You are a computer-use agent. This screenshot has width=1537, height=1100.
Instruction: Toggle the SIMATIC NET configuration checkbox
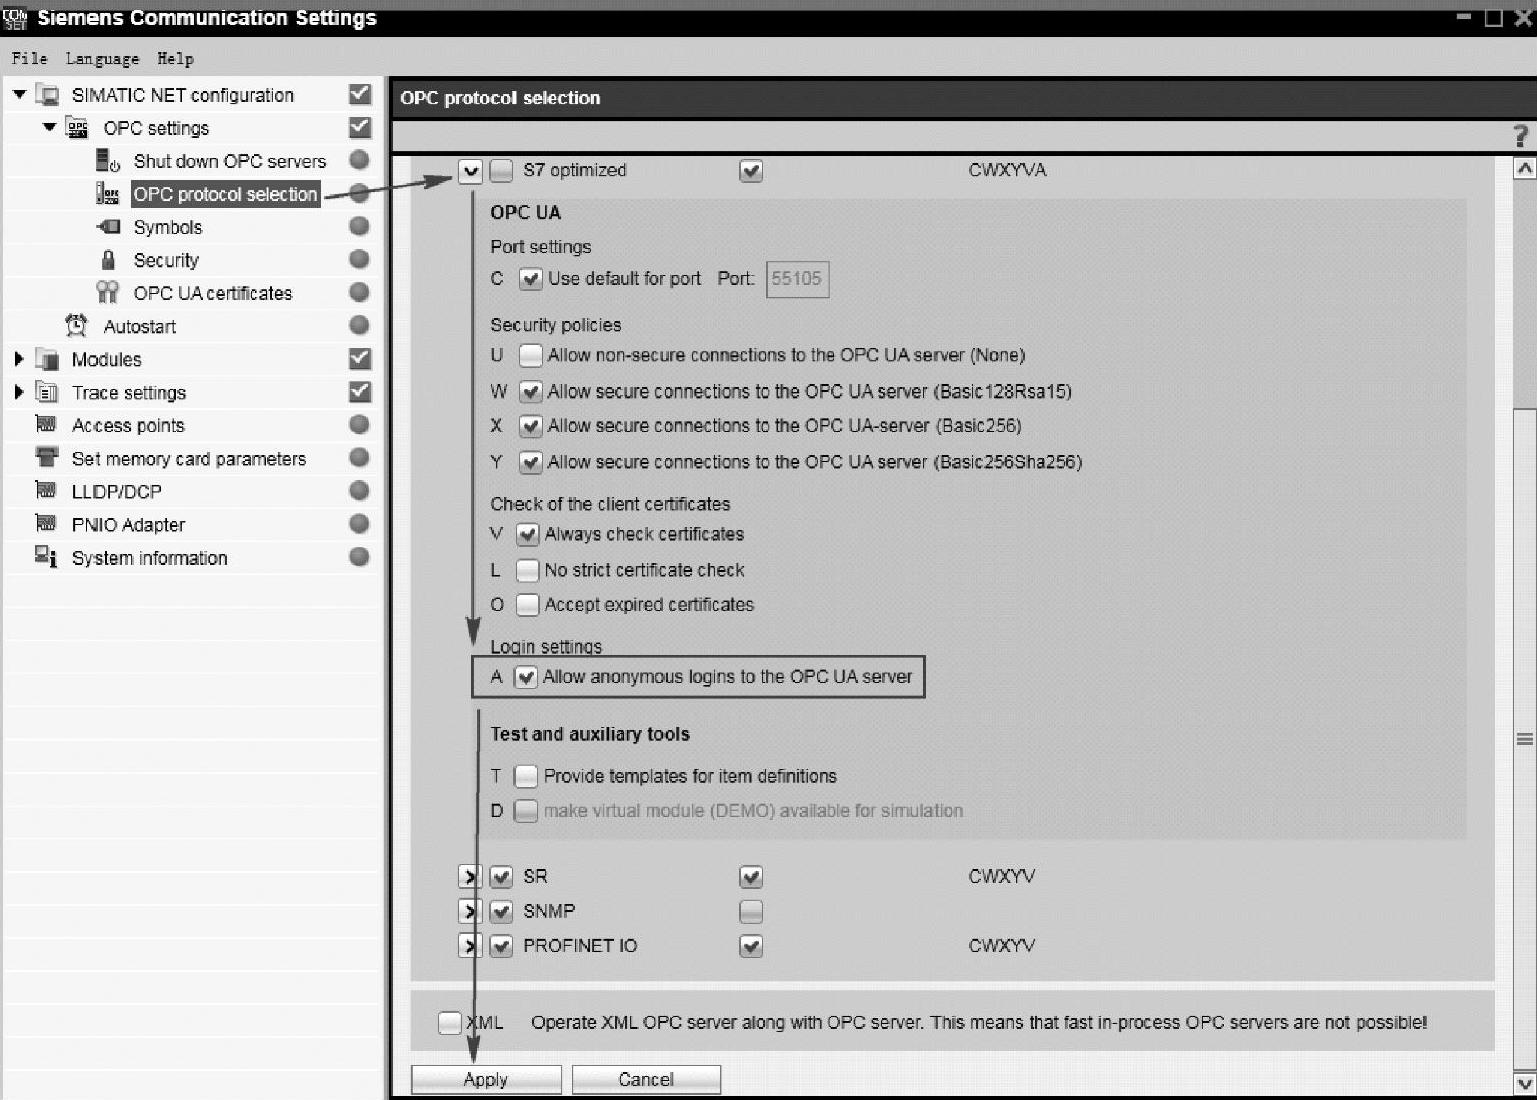pos(360,94)
